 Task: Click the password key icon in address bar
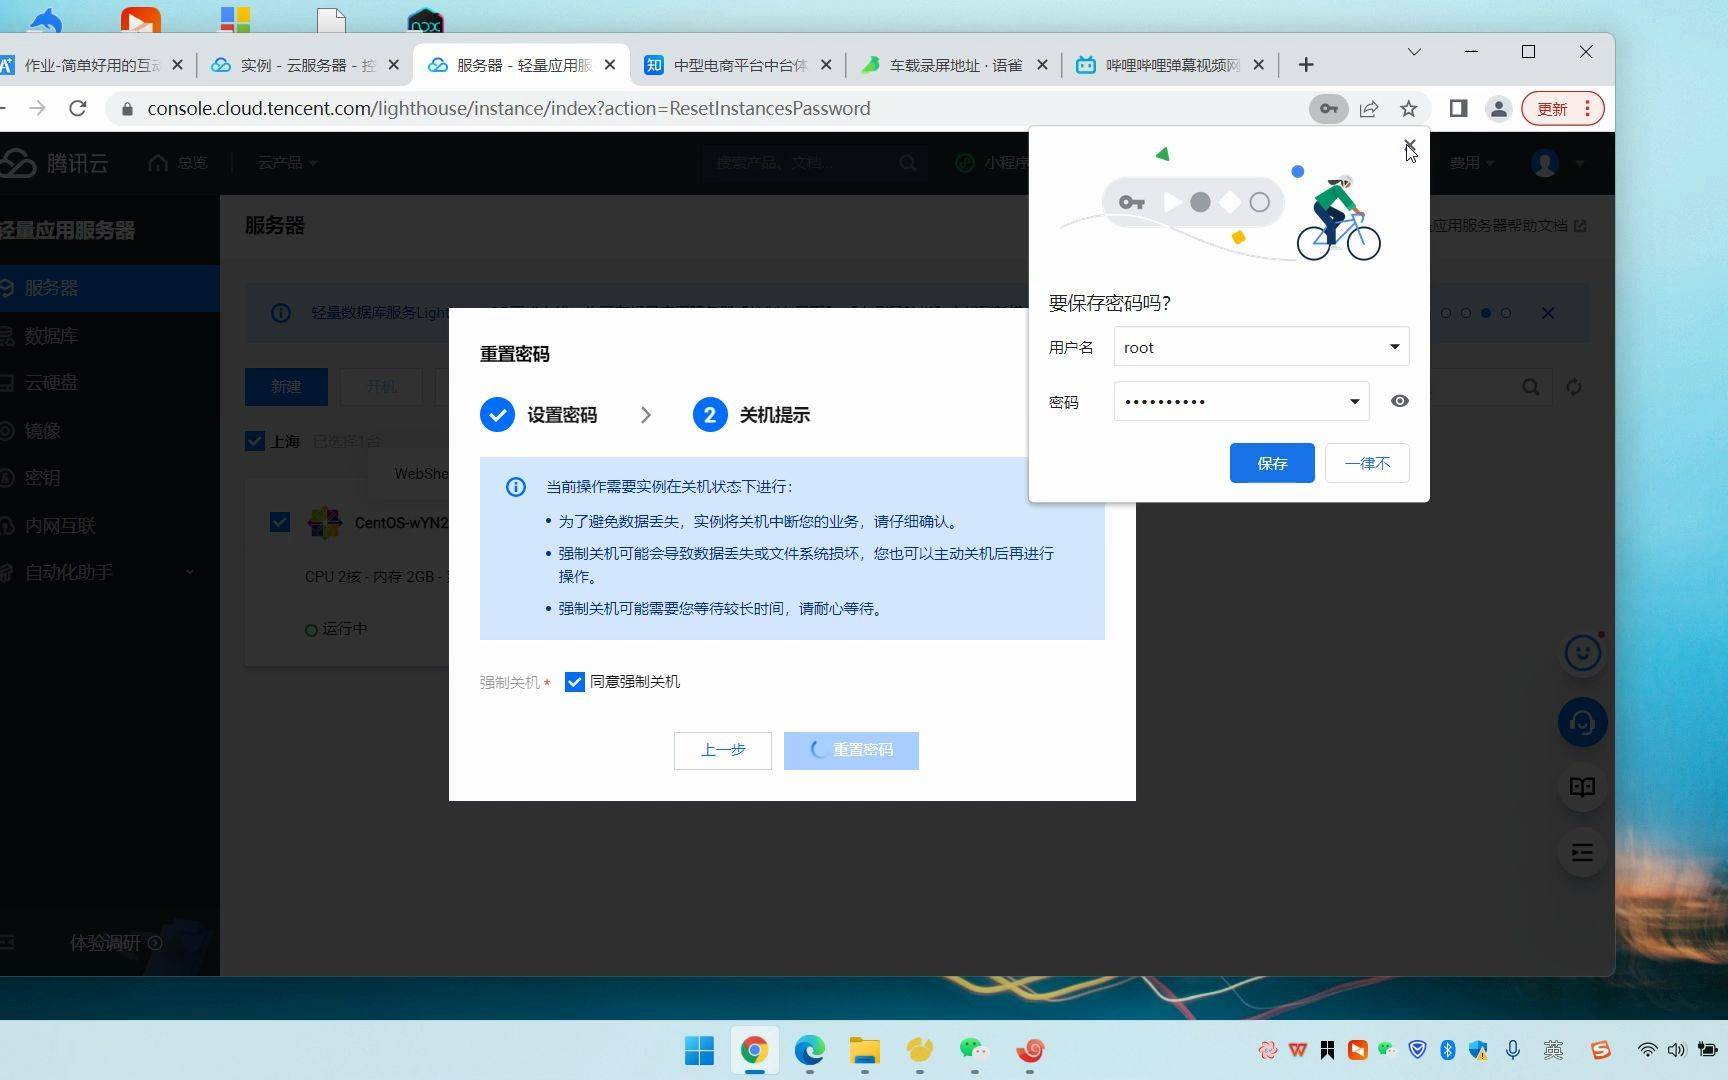pyautogui.click(x=1328, y=109)
